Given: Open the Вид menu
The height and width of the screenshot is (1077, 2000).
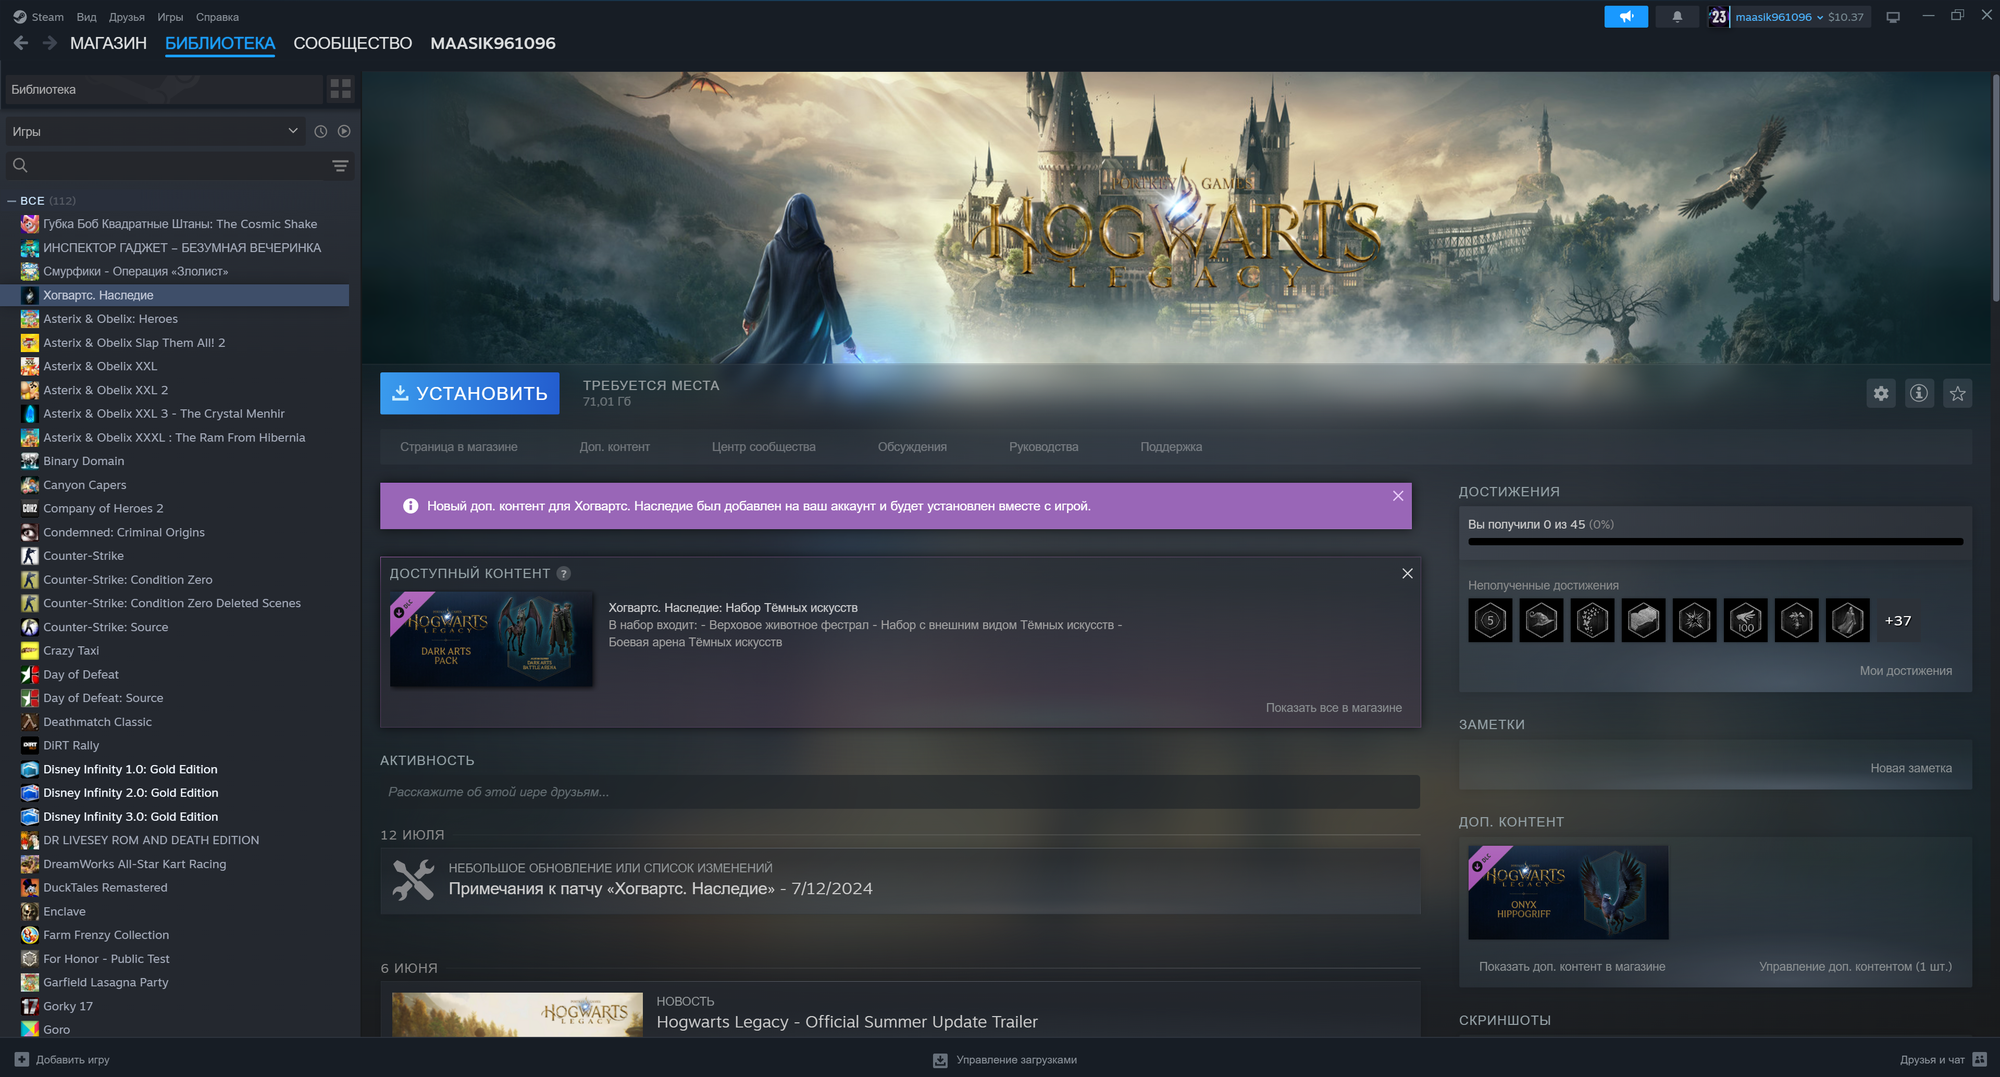Looking at the screenshot, I should click(87, 17).
